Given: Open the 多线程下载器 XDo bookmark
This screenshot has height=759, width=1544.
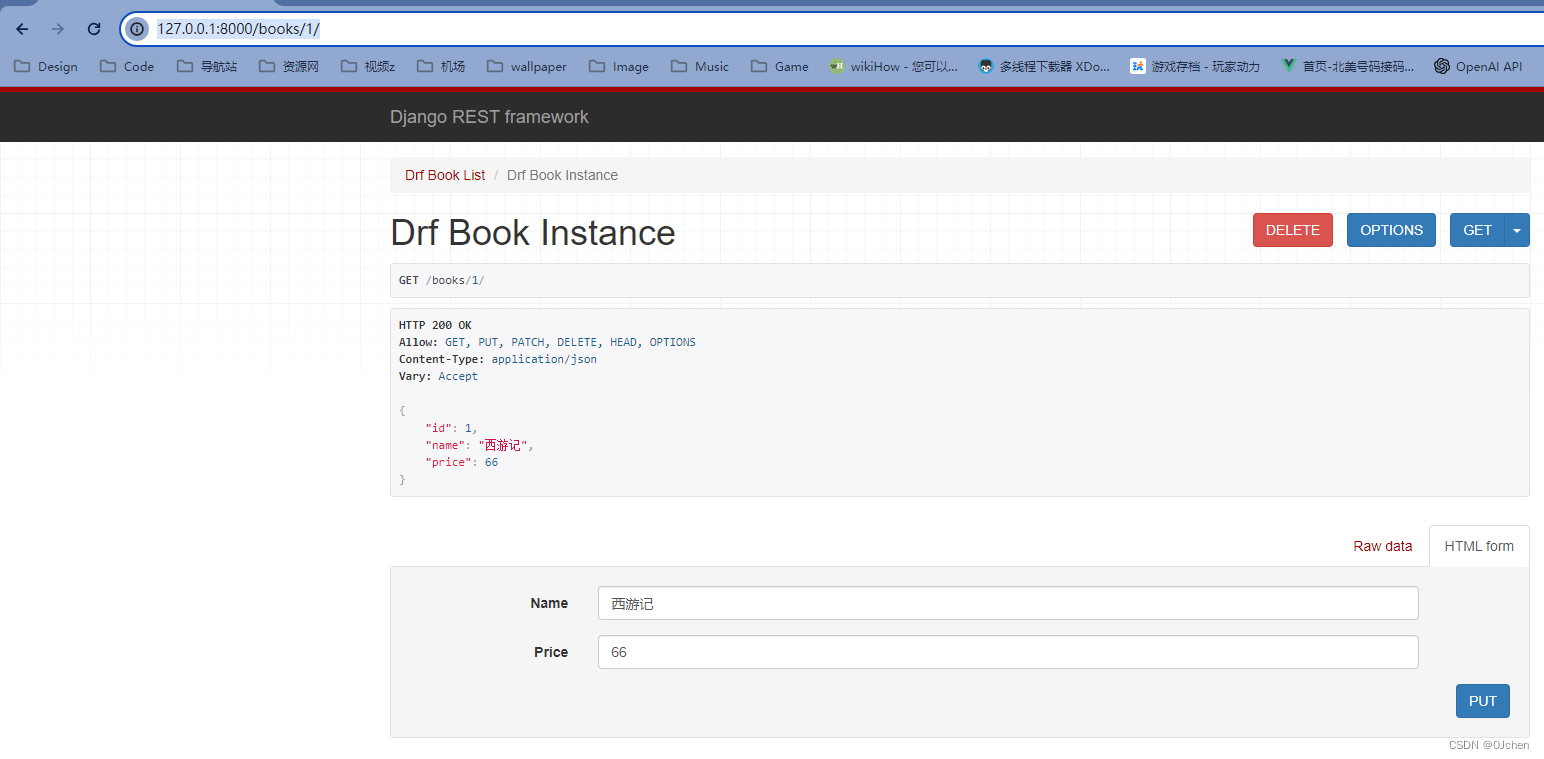Looking at the screenshot, I should [x=1044, y=66].
